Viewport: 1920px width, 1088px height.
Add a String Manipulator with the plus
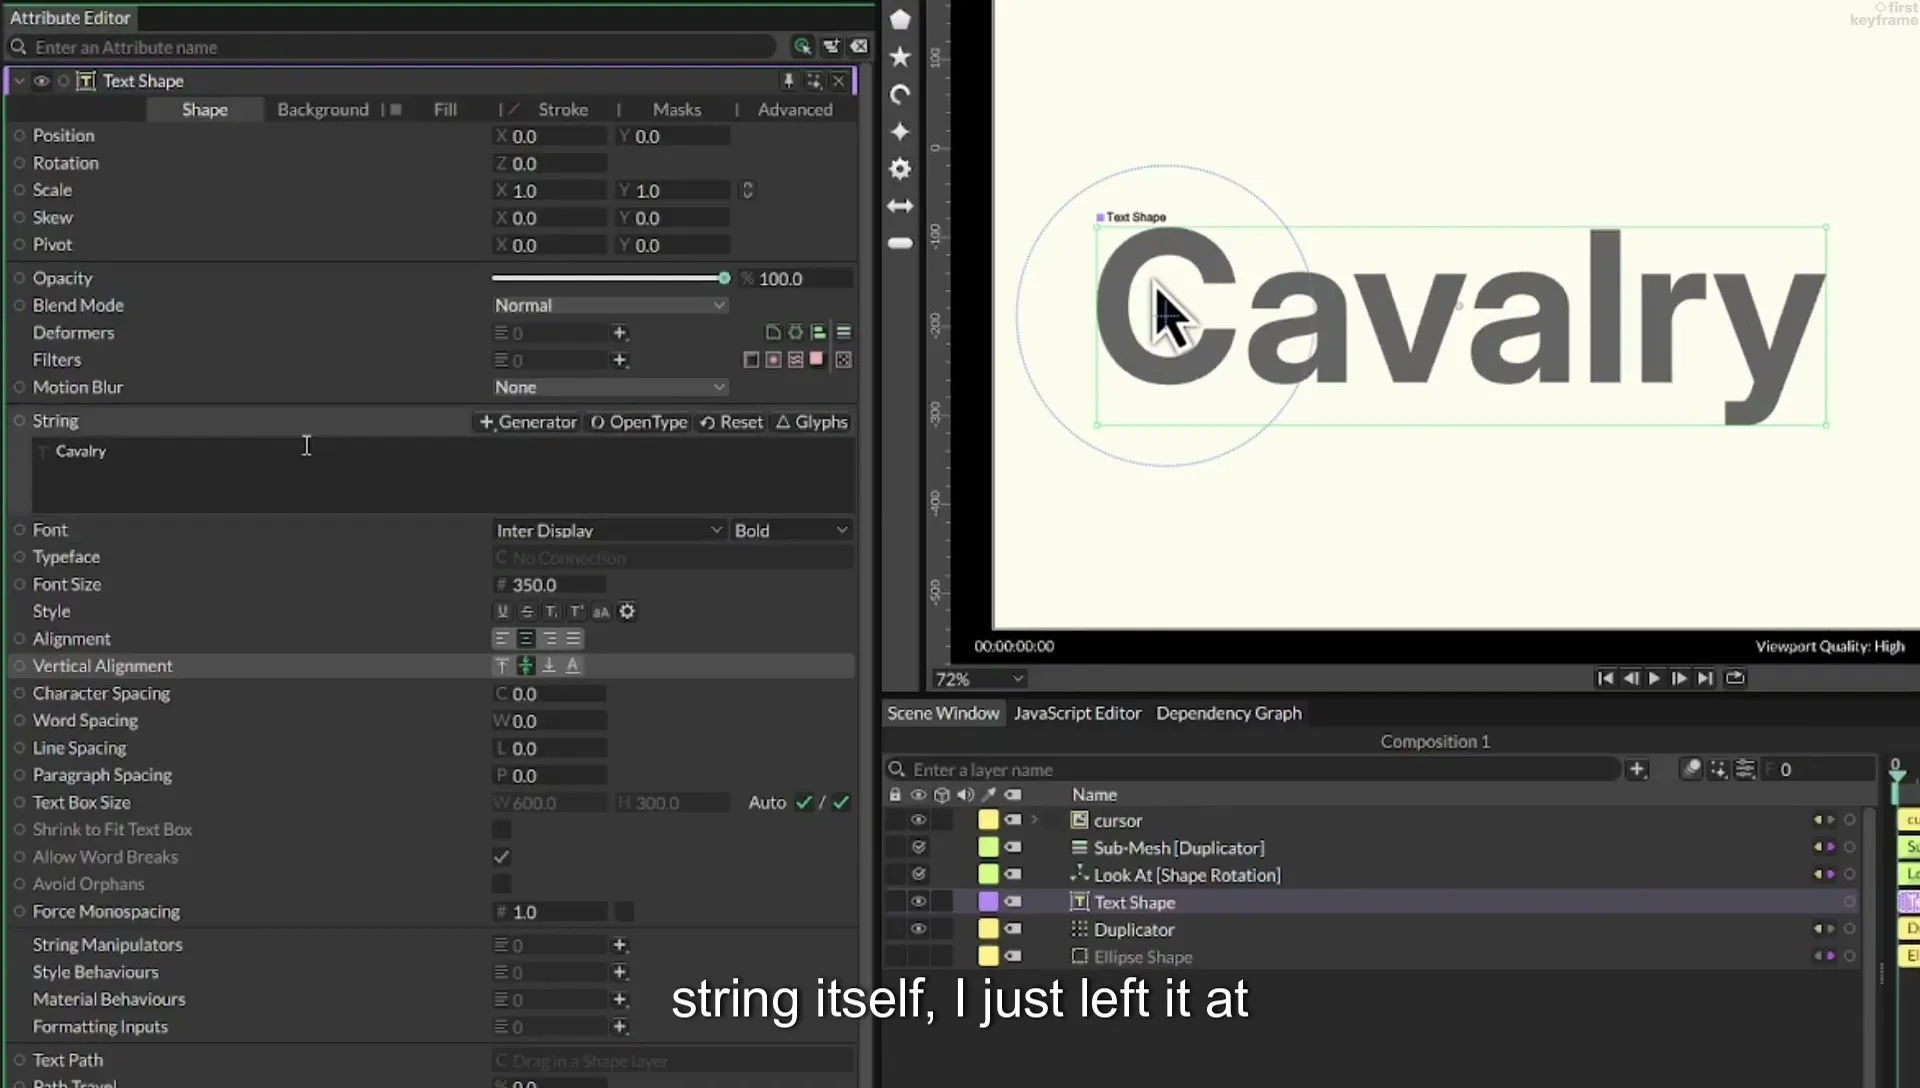tap(619, 945)
